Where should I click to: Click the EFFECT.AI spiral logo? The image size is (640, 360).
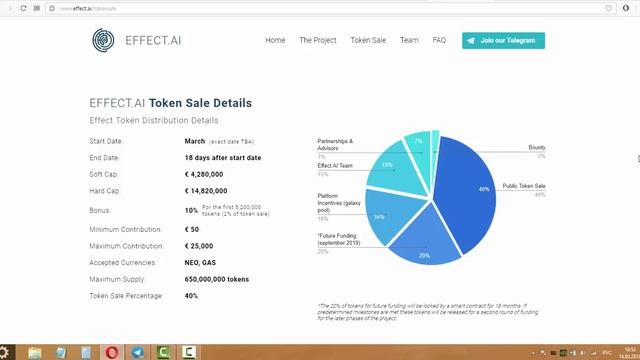[x=103, y=40]
